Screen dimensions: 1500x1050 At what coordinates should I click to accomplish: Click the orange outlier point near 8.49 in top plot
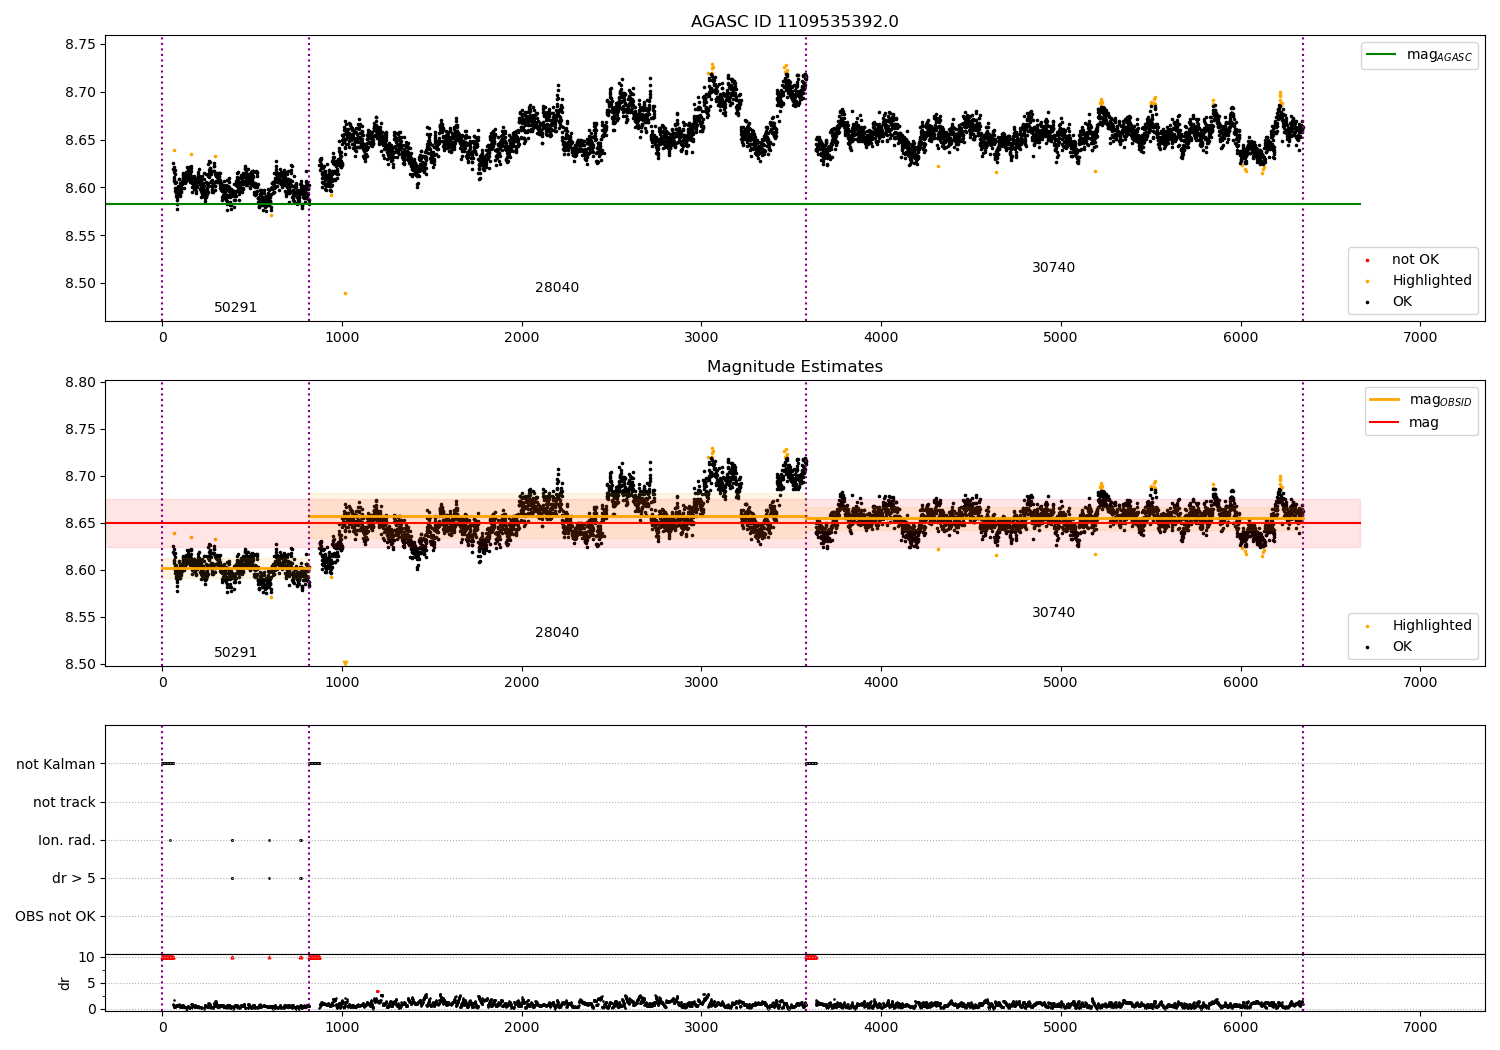pyautogui.click(x=345, y=293)
